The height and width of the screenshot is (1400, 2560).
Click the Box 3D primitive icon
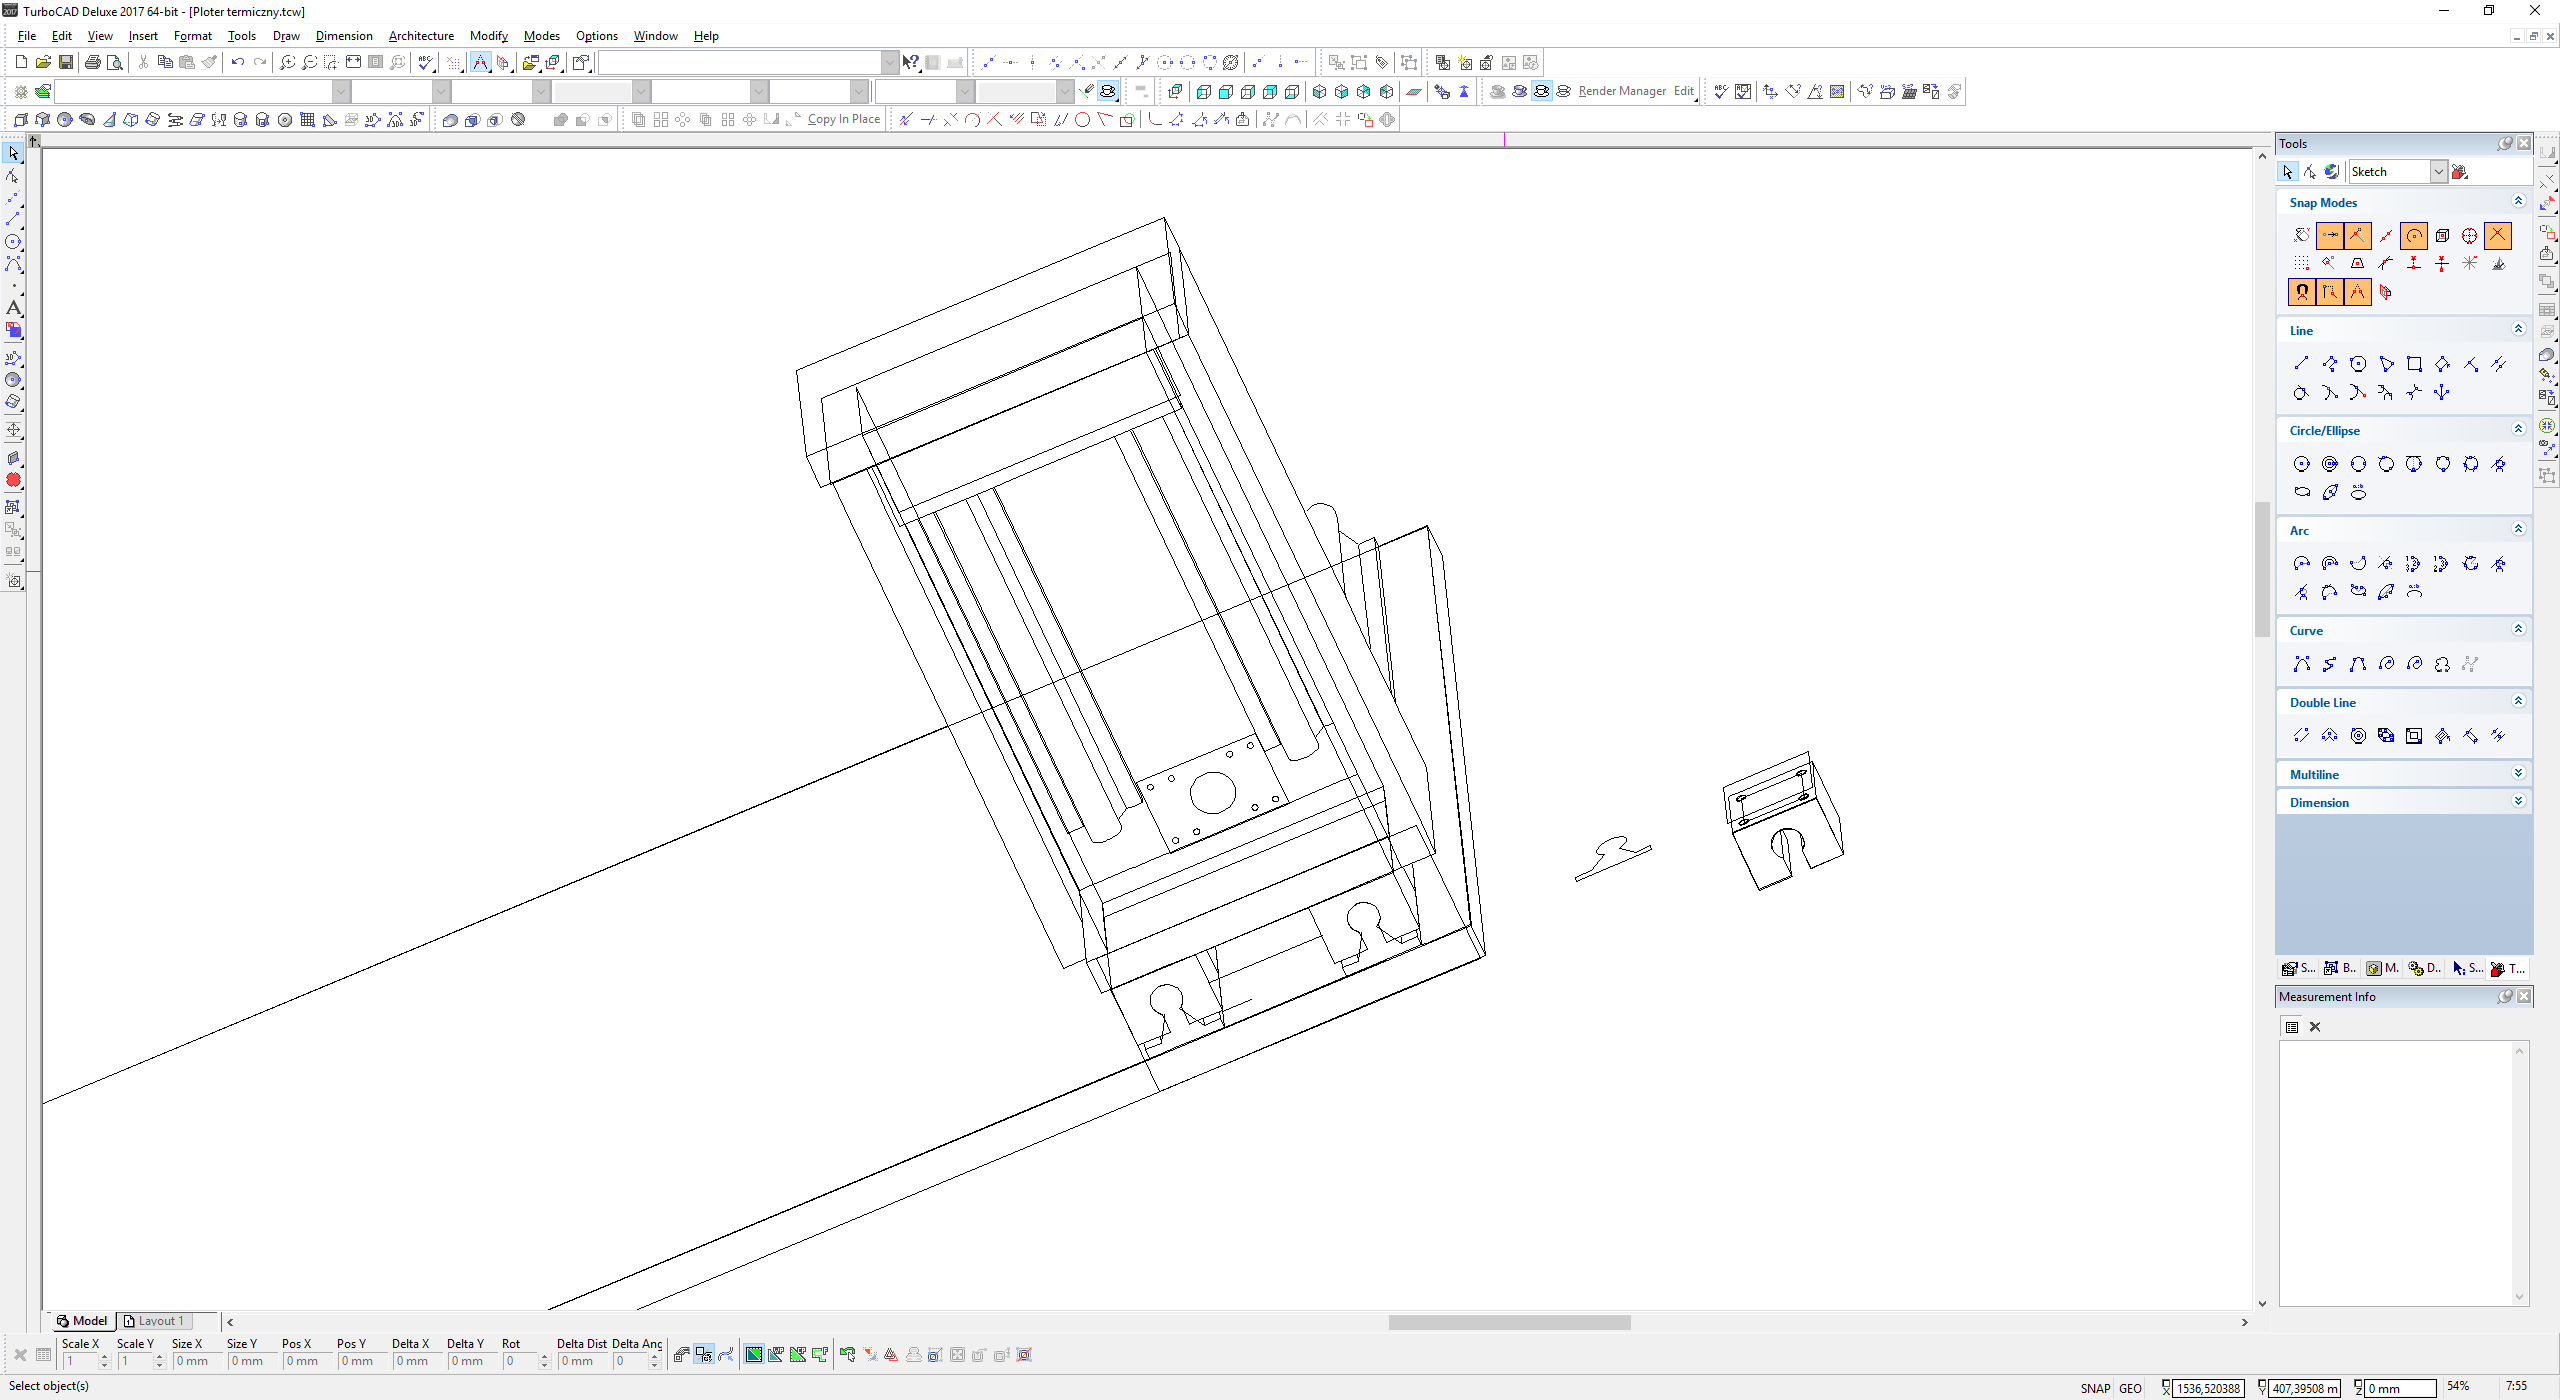pos(20,120)
